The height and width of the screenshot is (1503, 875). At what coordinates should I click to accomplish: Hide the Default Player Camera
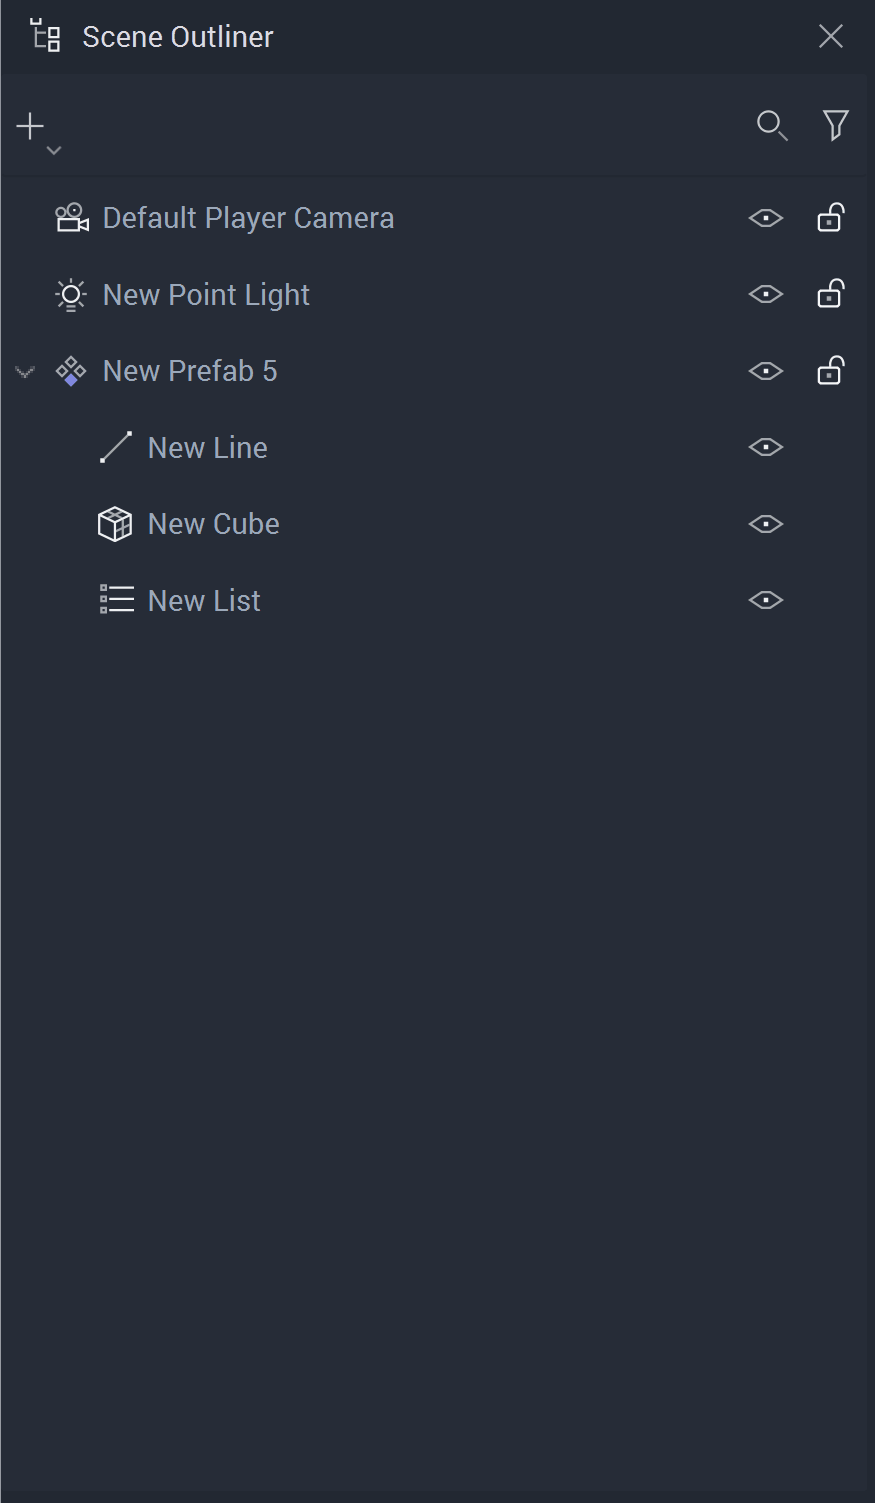[765, 218]
